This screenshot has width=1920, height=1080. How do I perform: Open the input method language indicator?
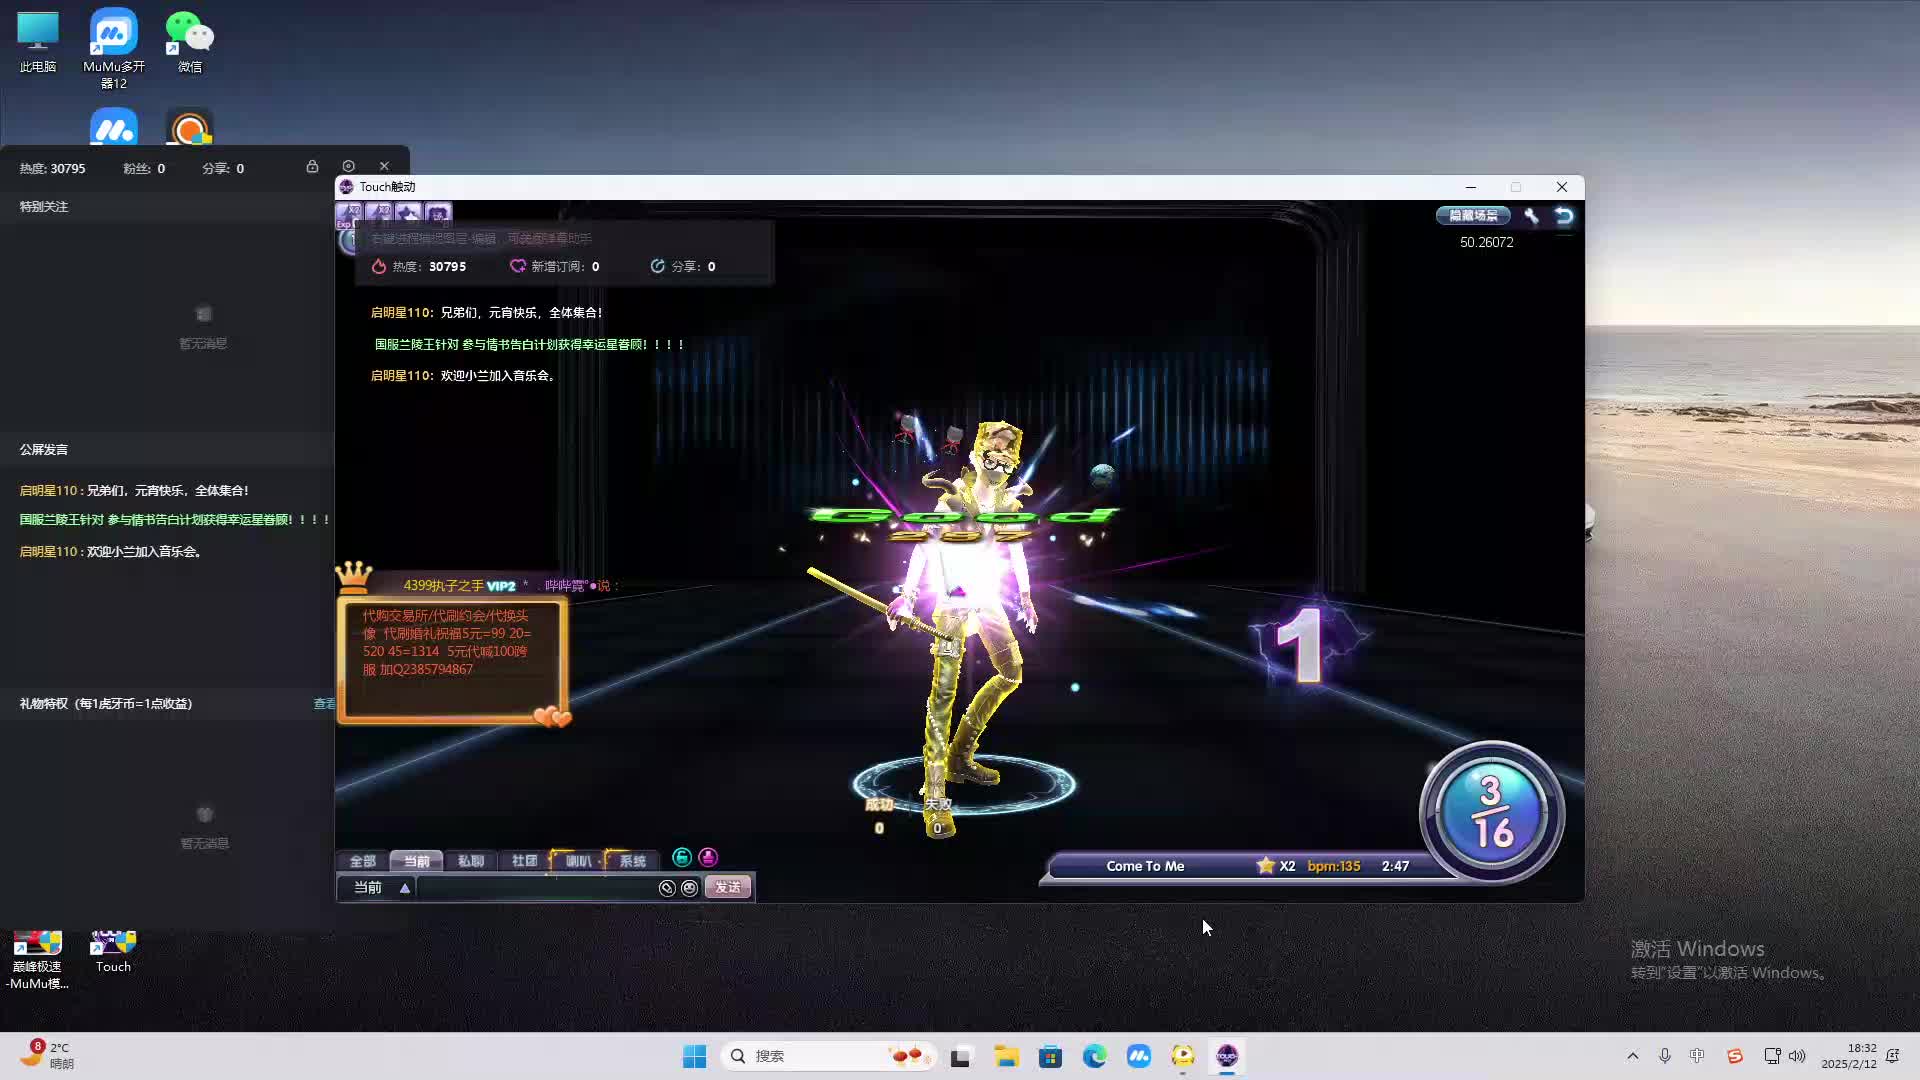point(1697,1056)
